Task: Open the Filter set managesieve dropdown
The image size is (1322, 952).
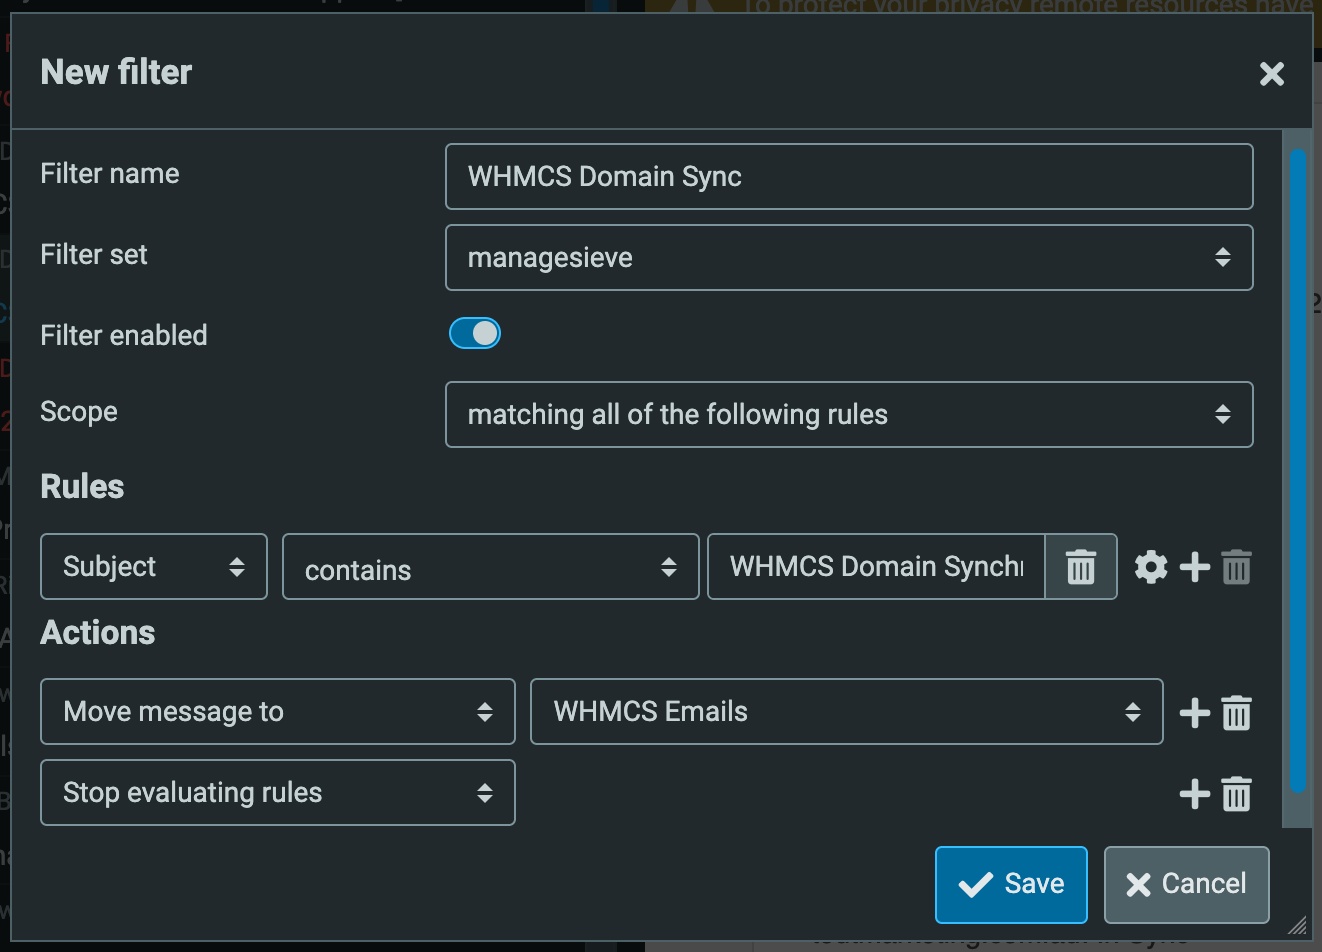Action: (848, 258)
